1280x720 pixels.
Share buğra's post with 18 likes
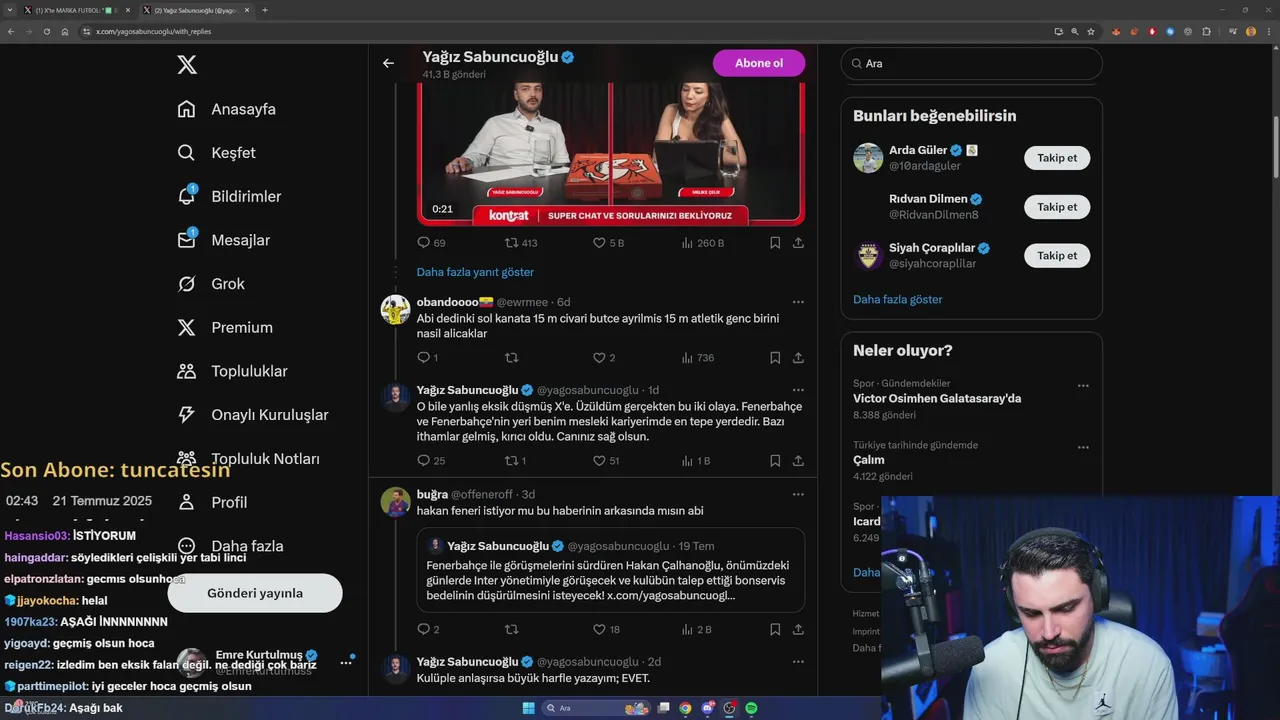coord(798,630)
